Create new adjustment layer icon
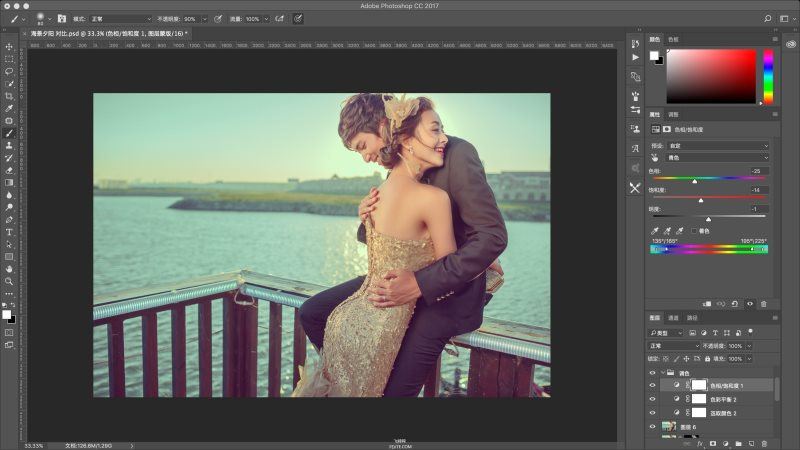 coord(726,444)
